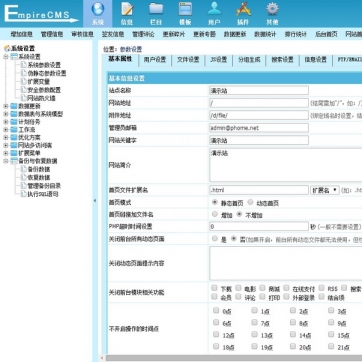Click the EmpireCMS logo
This screenshot has height=362, width=362.
(40, 14)
